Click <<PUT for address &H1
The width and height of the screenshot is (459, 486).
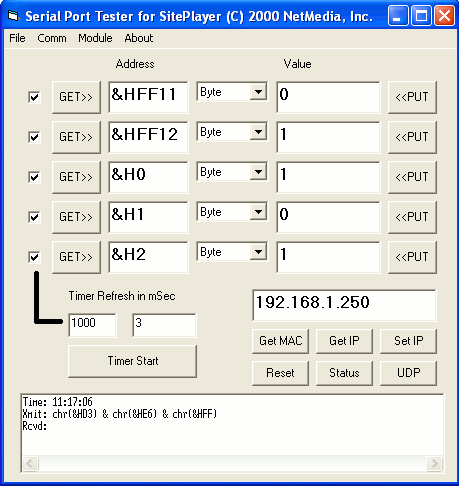[412, 217]
